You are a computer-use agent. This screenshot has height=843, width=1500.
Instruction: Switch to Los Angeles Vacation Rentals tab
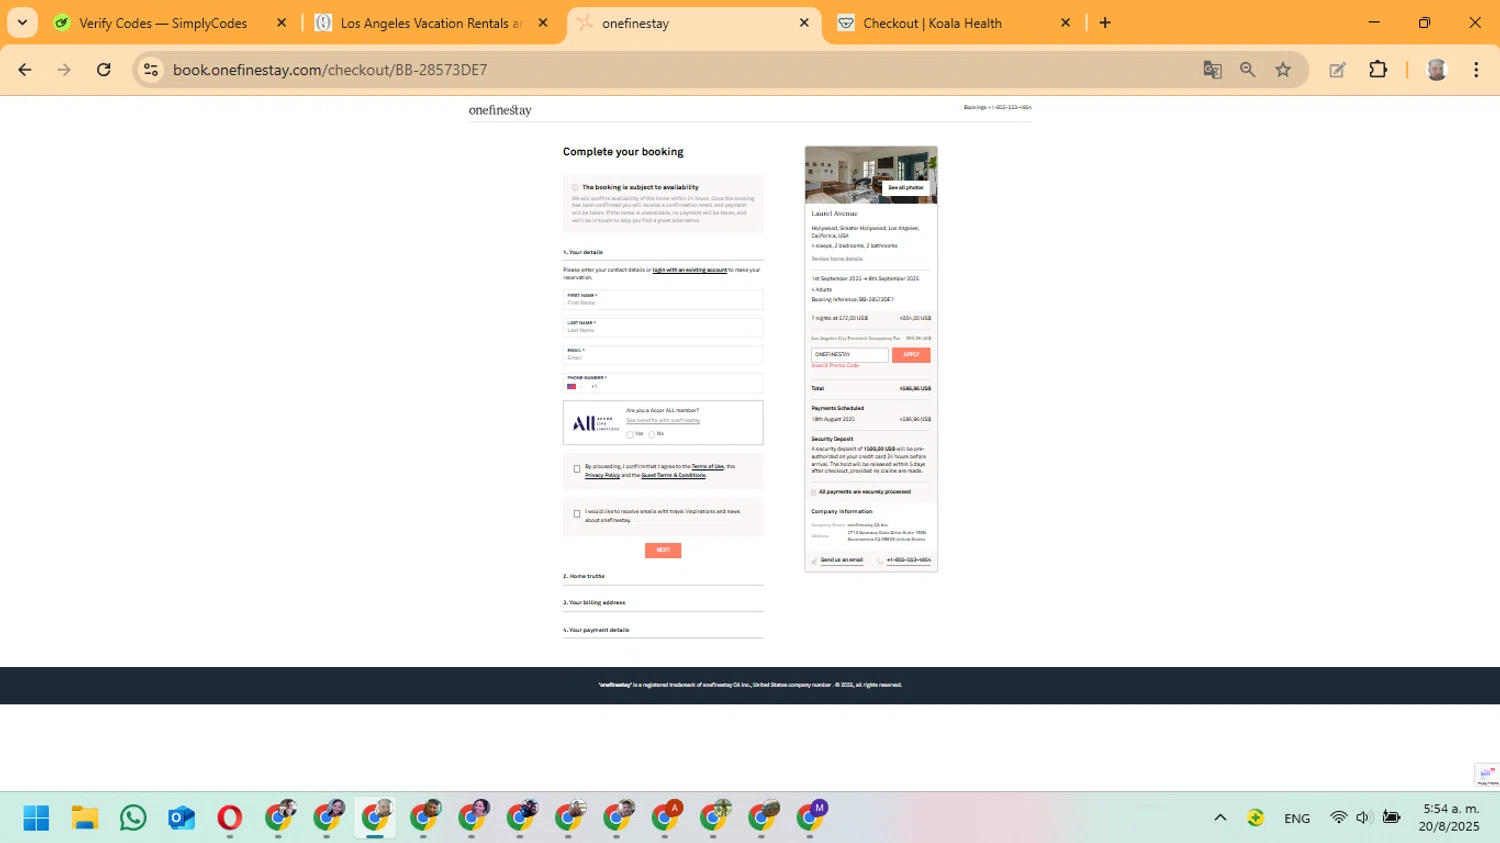pyautogui.click(x=432, y=23)
